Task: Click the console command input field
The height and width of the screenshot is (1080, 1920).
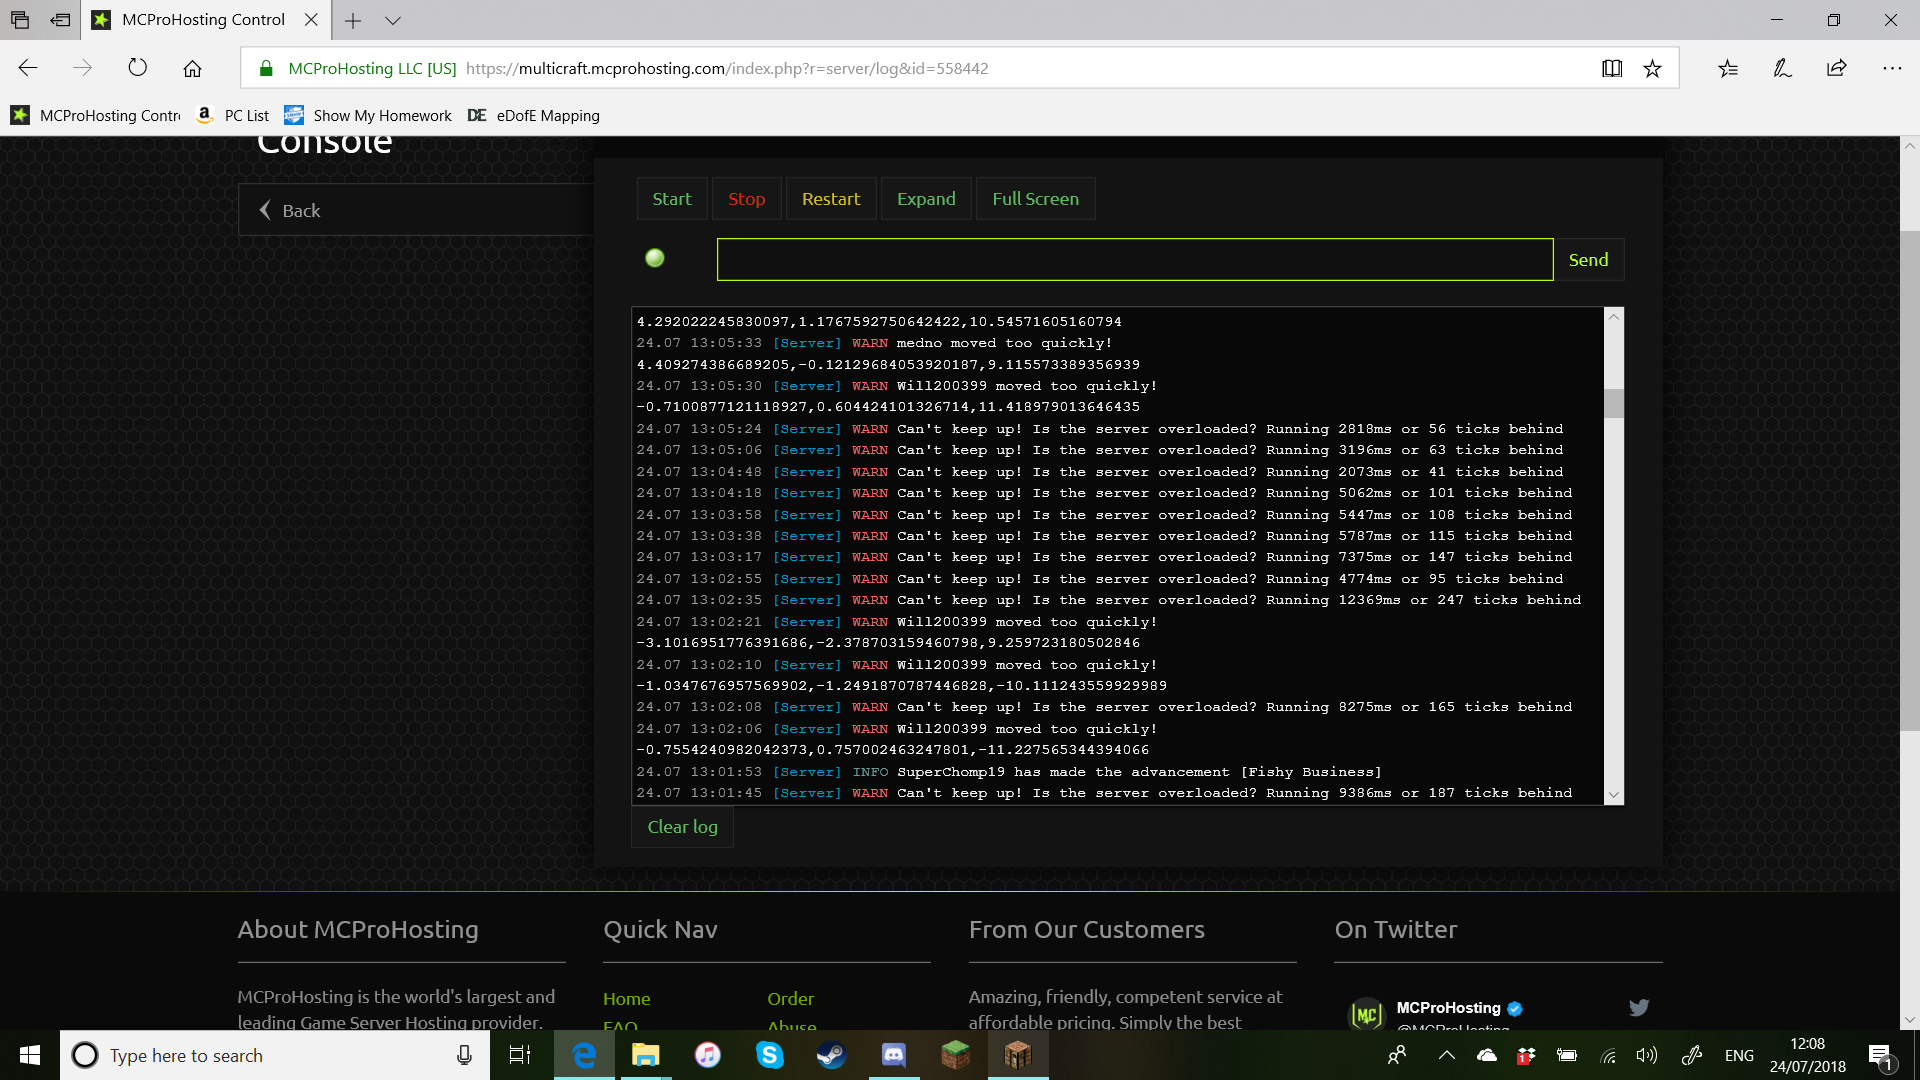Action: tap(1134, 259)
